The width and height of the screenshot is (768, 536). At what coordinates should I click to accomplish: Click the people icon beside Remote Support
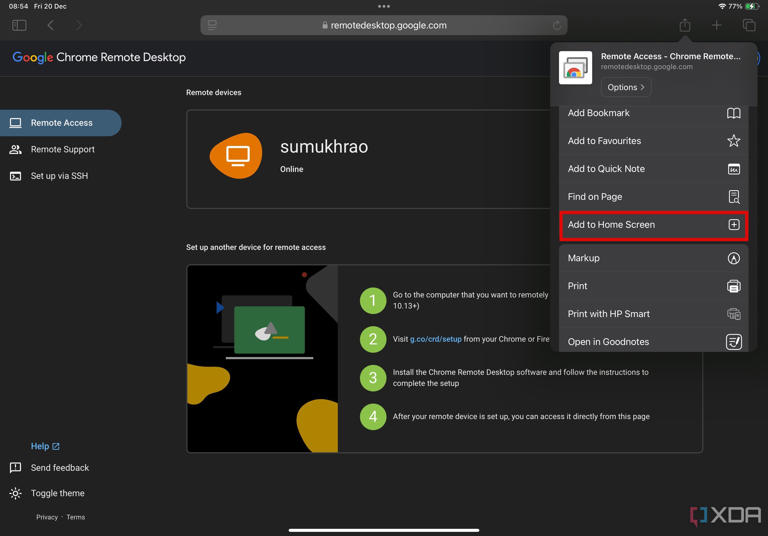[x=16, y=149]
